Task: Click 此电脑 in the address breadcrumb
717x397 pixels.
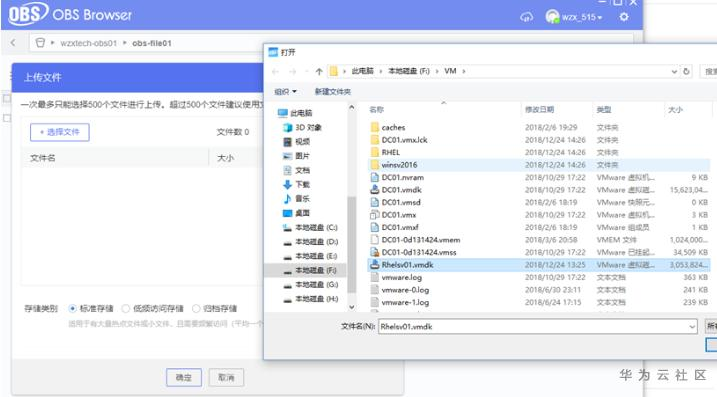Action: pyautogui.click(x=363, y=71)
